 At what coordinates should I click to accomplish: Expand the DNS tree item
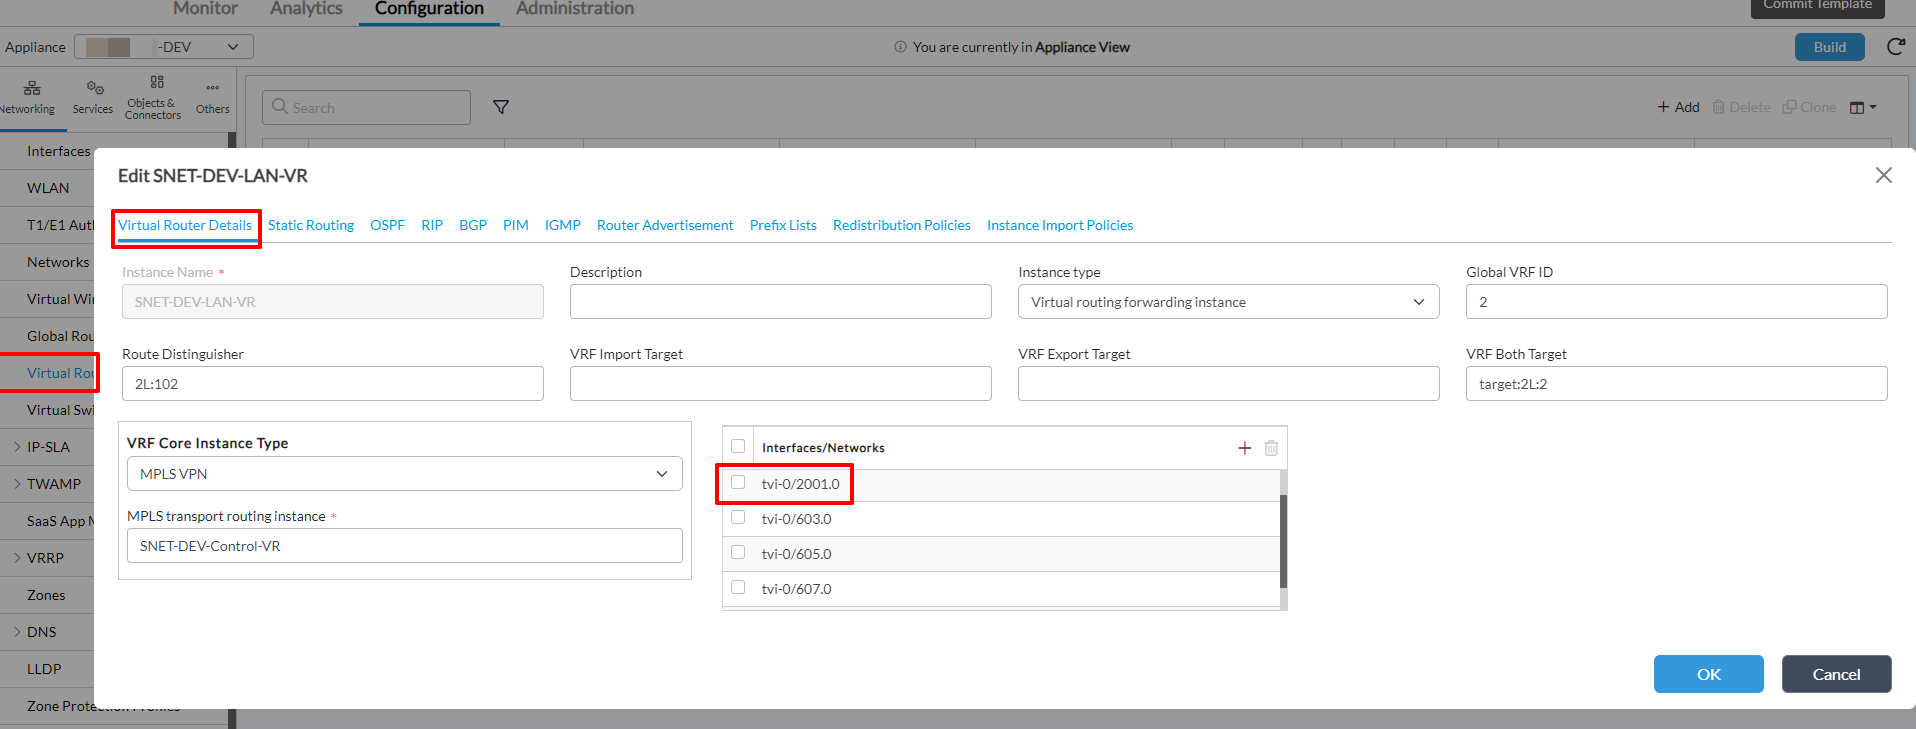point(17,632)
